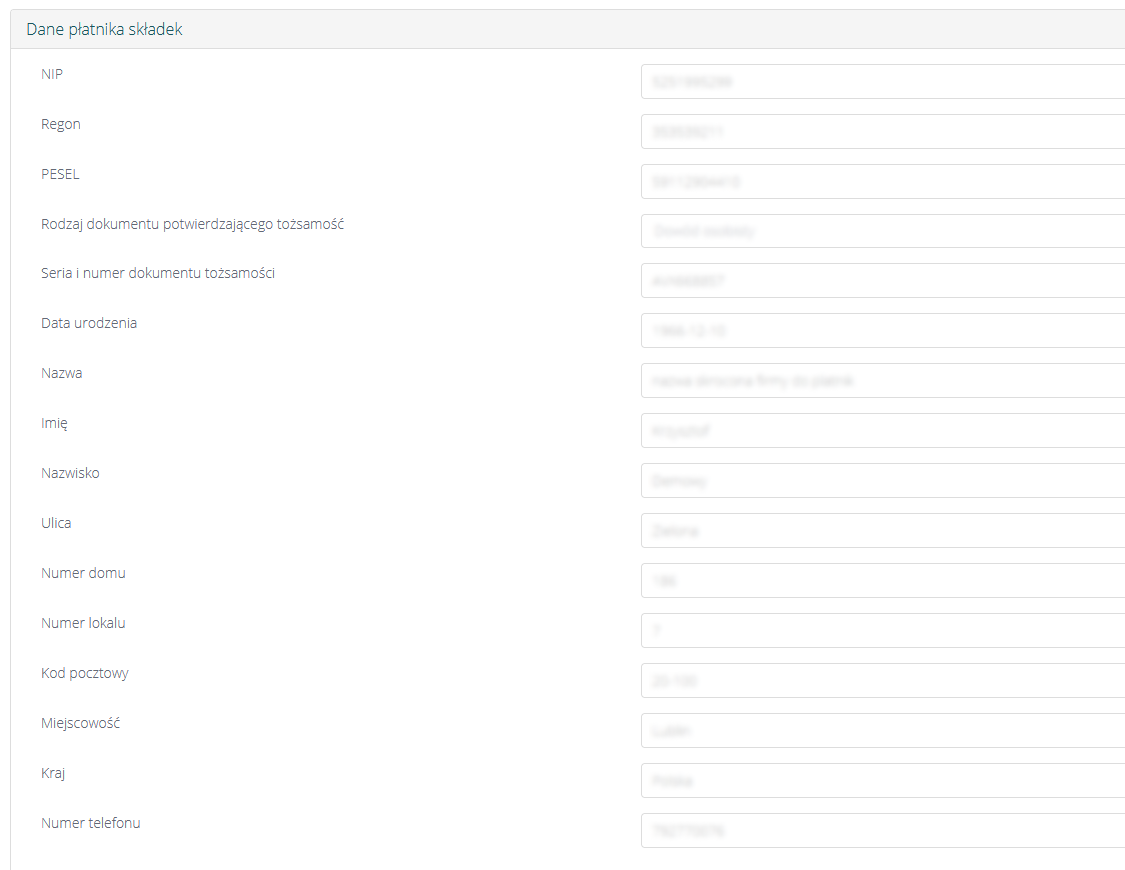Focus the Imię input field
This screenshot has width=1125, height=870.
click(882, 431)
